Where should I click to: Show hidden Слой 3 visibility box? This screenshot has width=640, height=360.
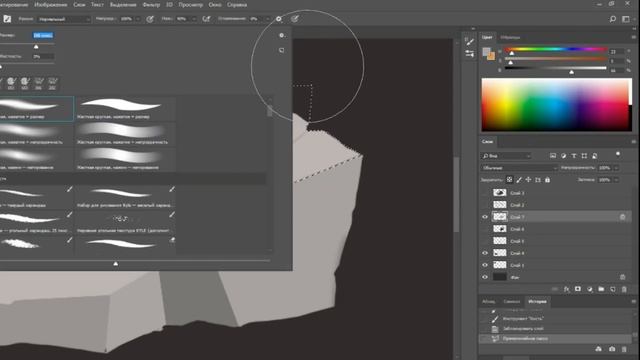pos(485,193)
